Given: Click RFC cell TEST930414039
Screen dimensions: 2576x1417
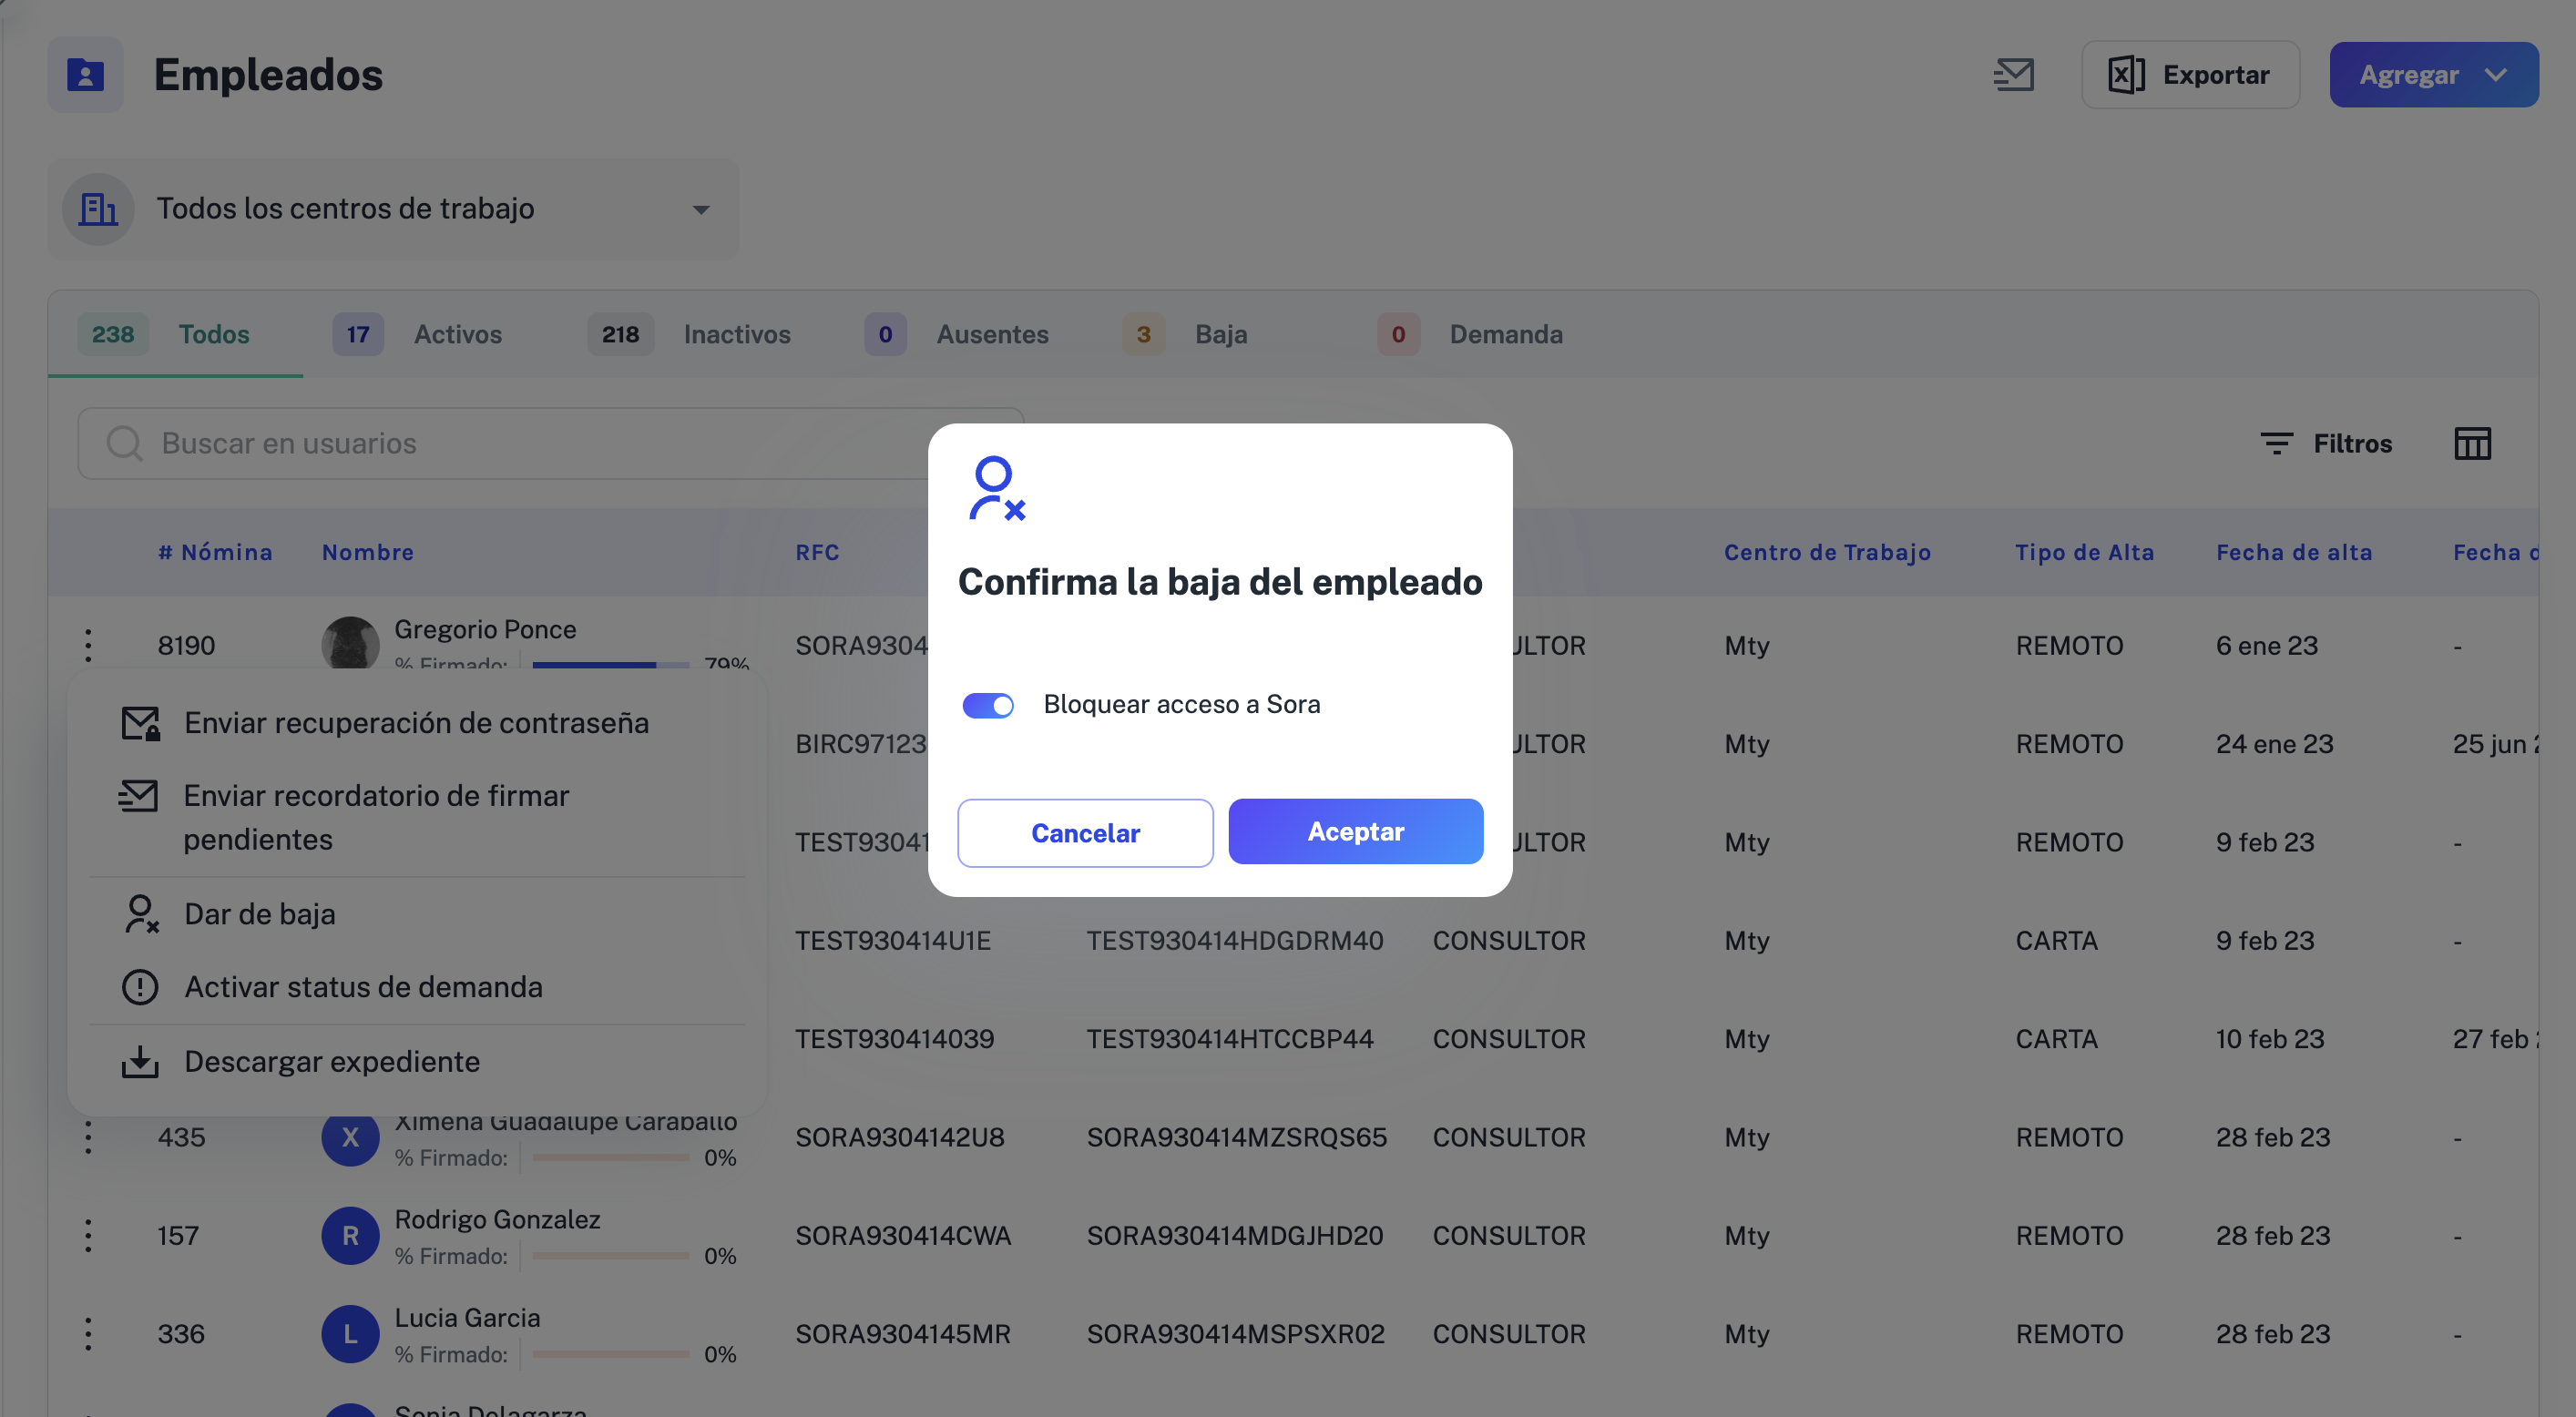Looking at the screenshot, I should 894,1039.
